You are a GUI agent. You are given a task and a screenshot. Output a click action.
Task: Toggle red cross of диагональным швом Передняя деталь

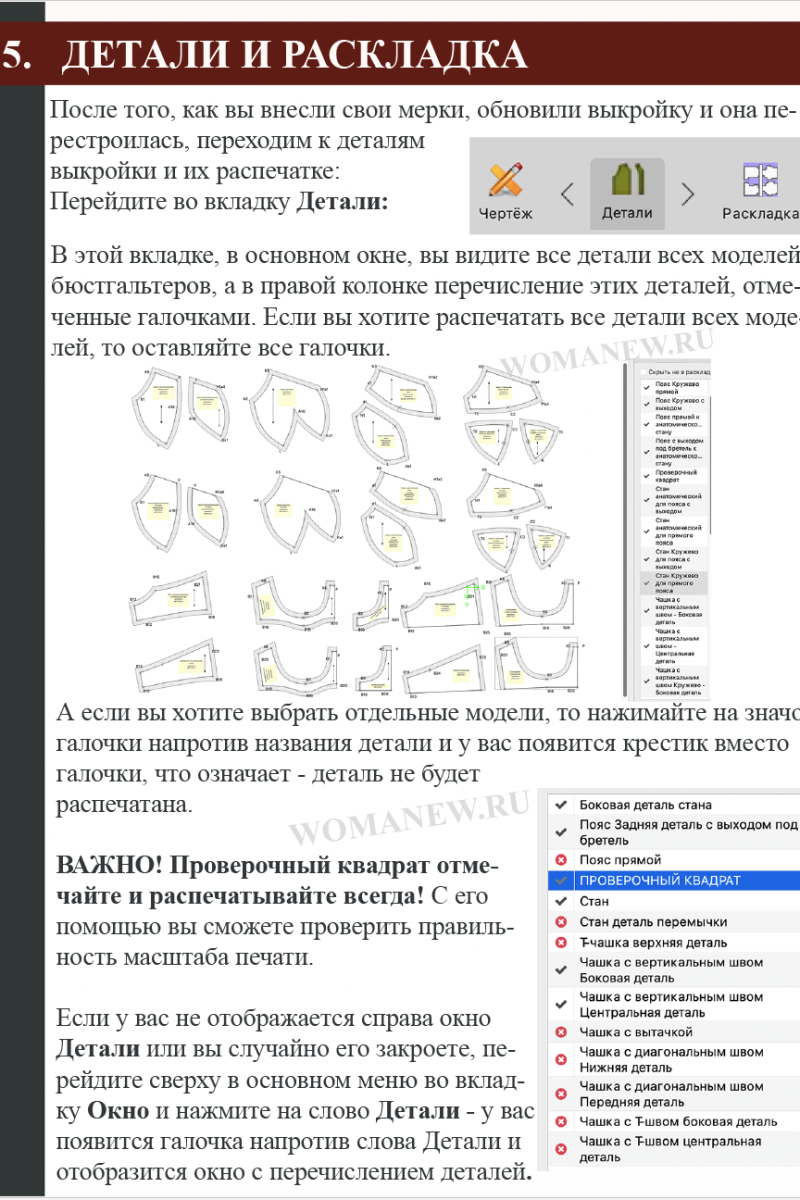click(x=561, y=1094)
